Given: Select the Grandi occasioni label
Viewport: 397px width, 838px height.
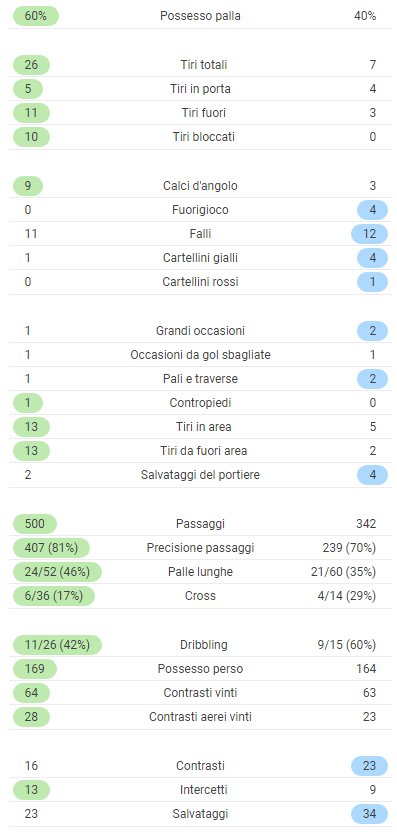Looking at the screenshot, I should [x=200, y=331].
